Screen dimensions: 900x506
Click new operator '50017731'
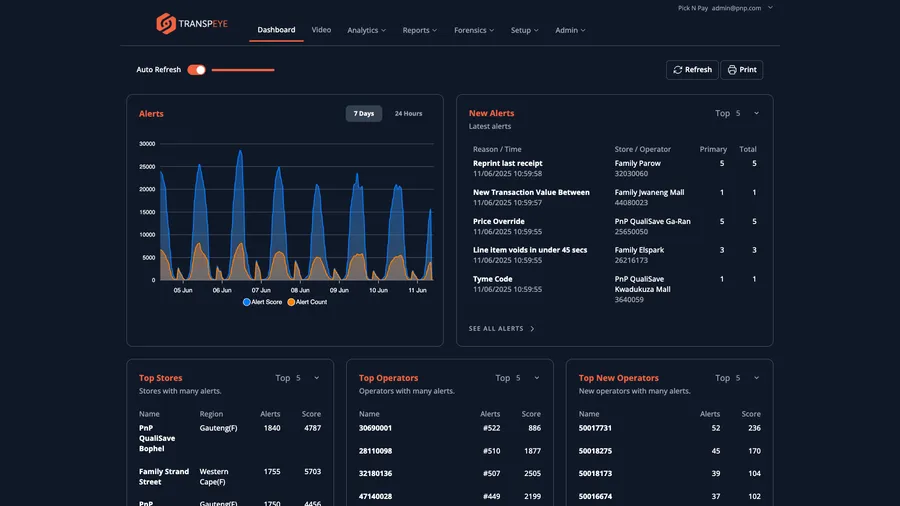pos(595,428)
